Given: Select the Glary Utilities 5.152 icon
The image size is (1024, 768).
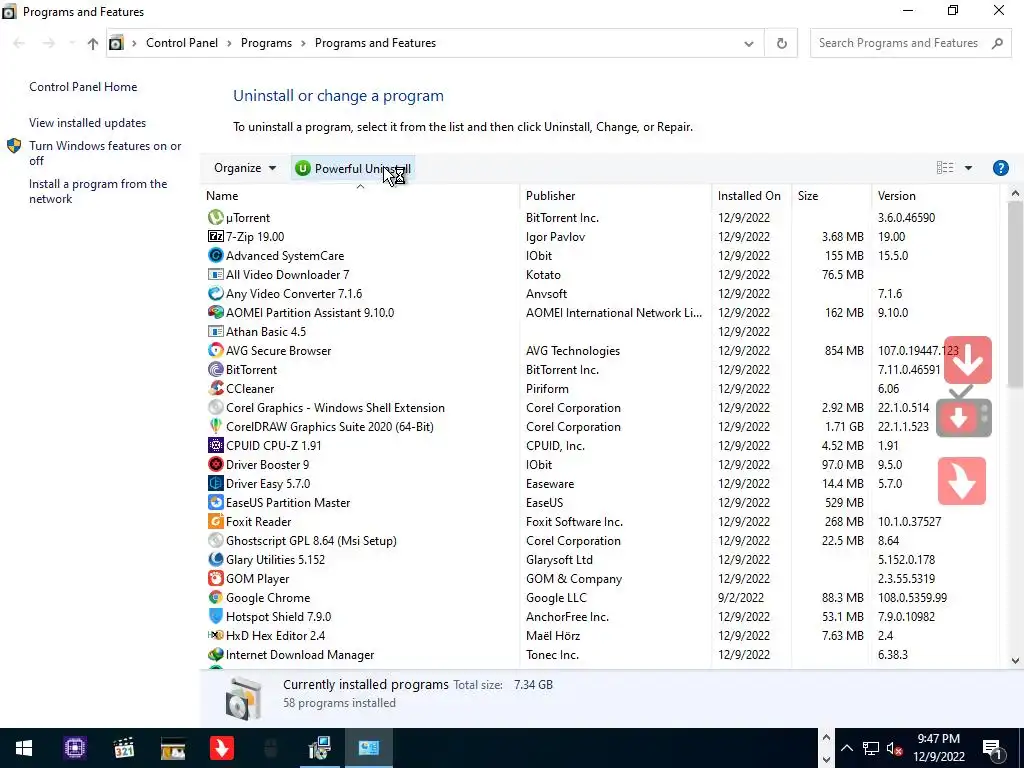Looking at the screenshot, I should click(216, 559).
